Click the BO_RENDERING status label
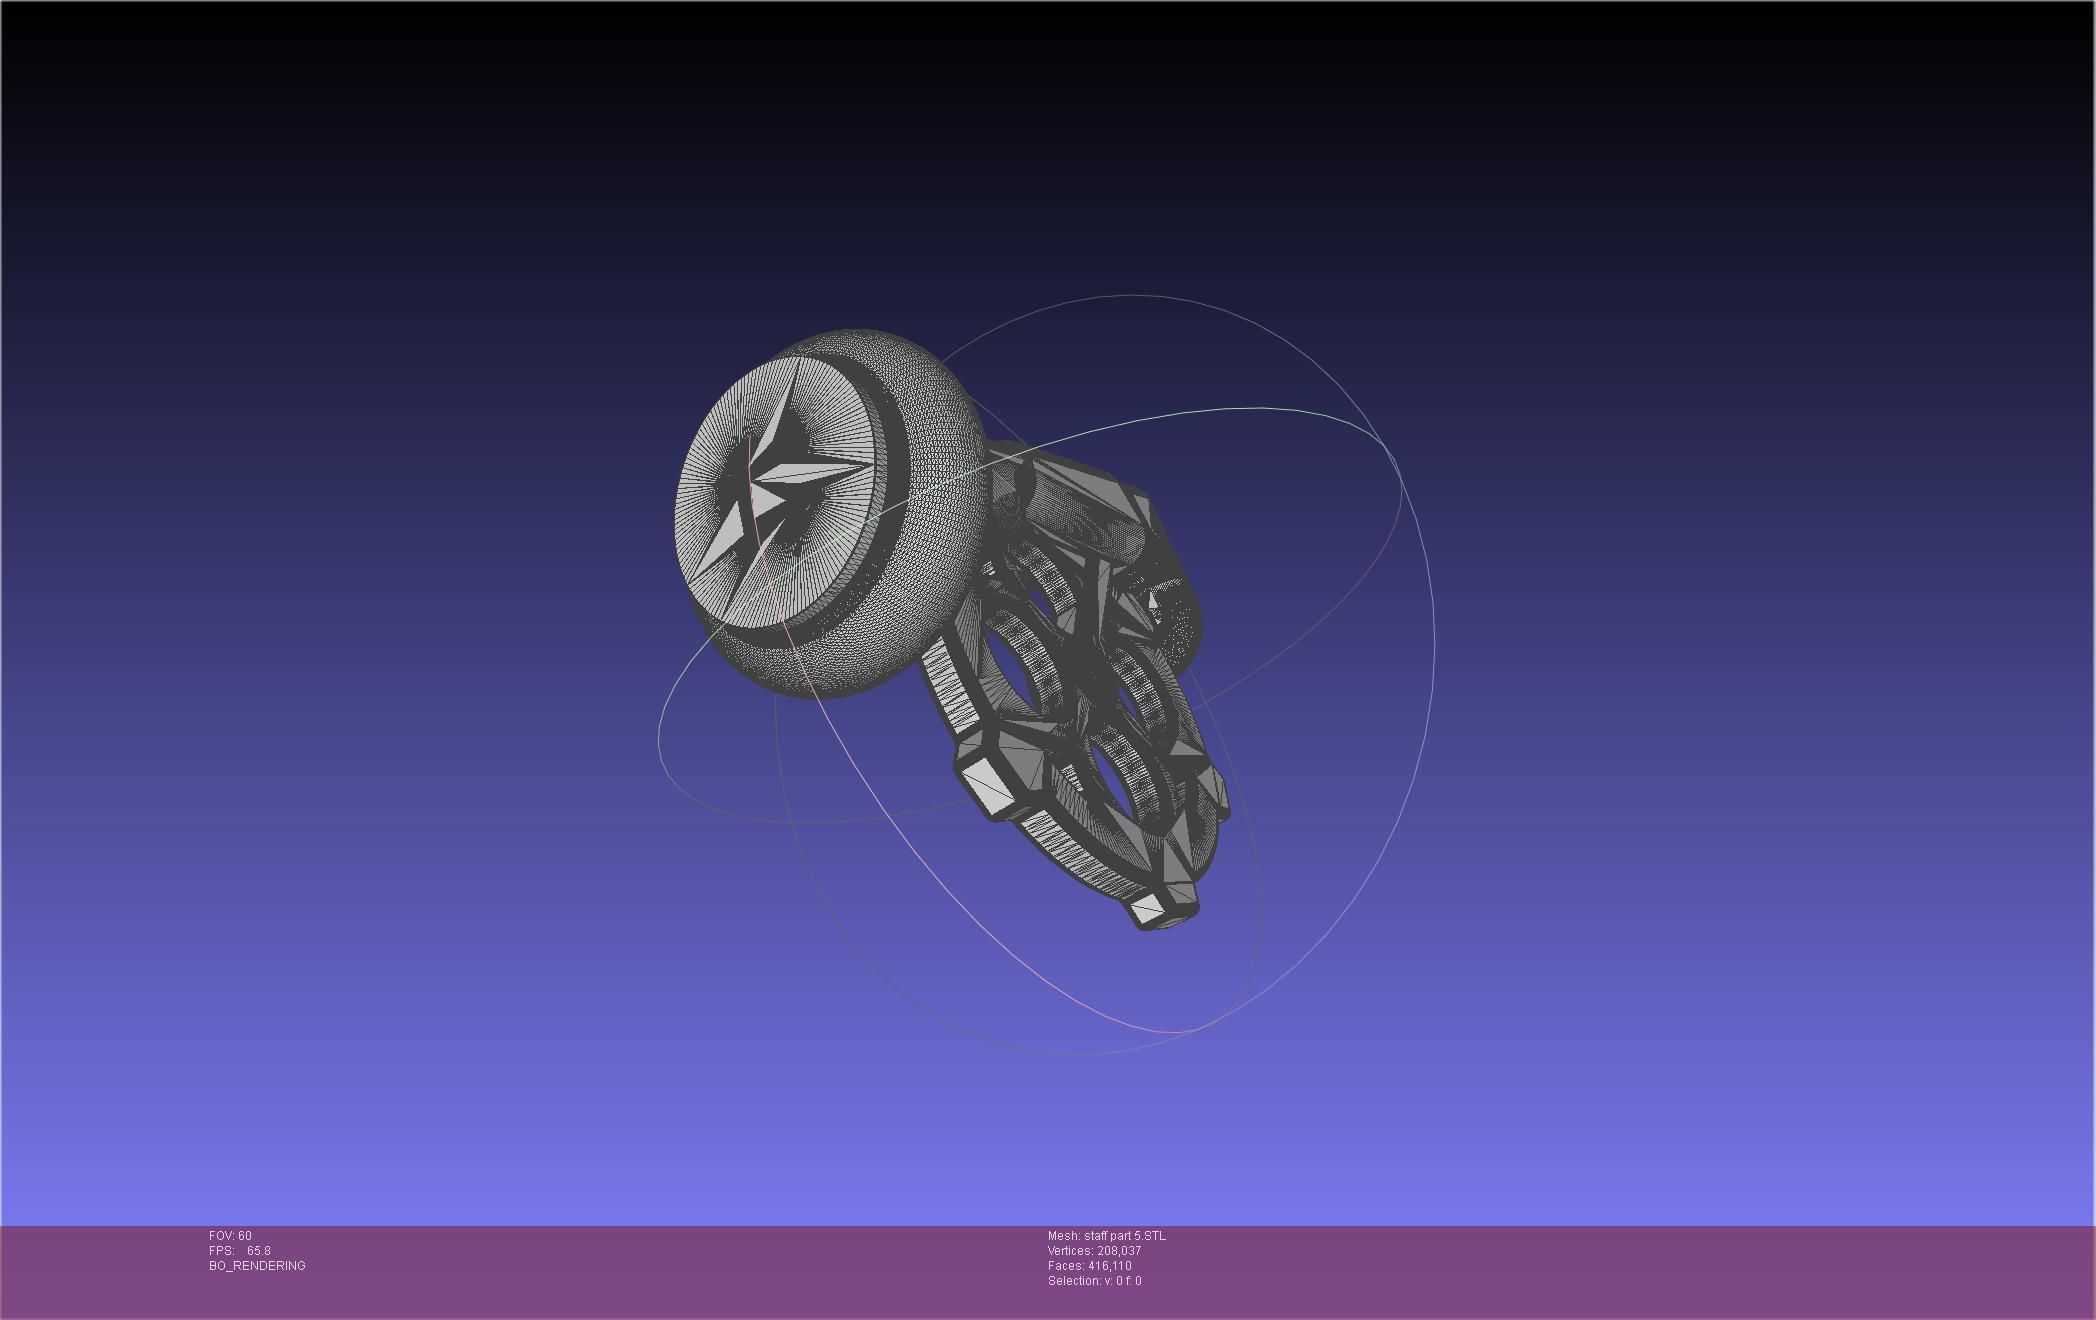The image size is (2096, 1320). [257, 1266]
